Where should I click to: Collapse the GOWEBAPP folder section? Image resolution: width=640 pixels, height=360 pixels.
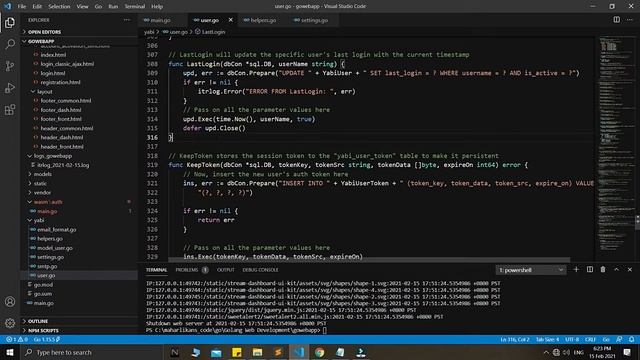(79, 41)
